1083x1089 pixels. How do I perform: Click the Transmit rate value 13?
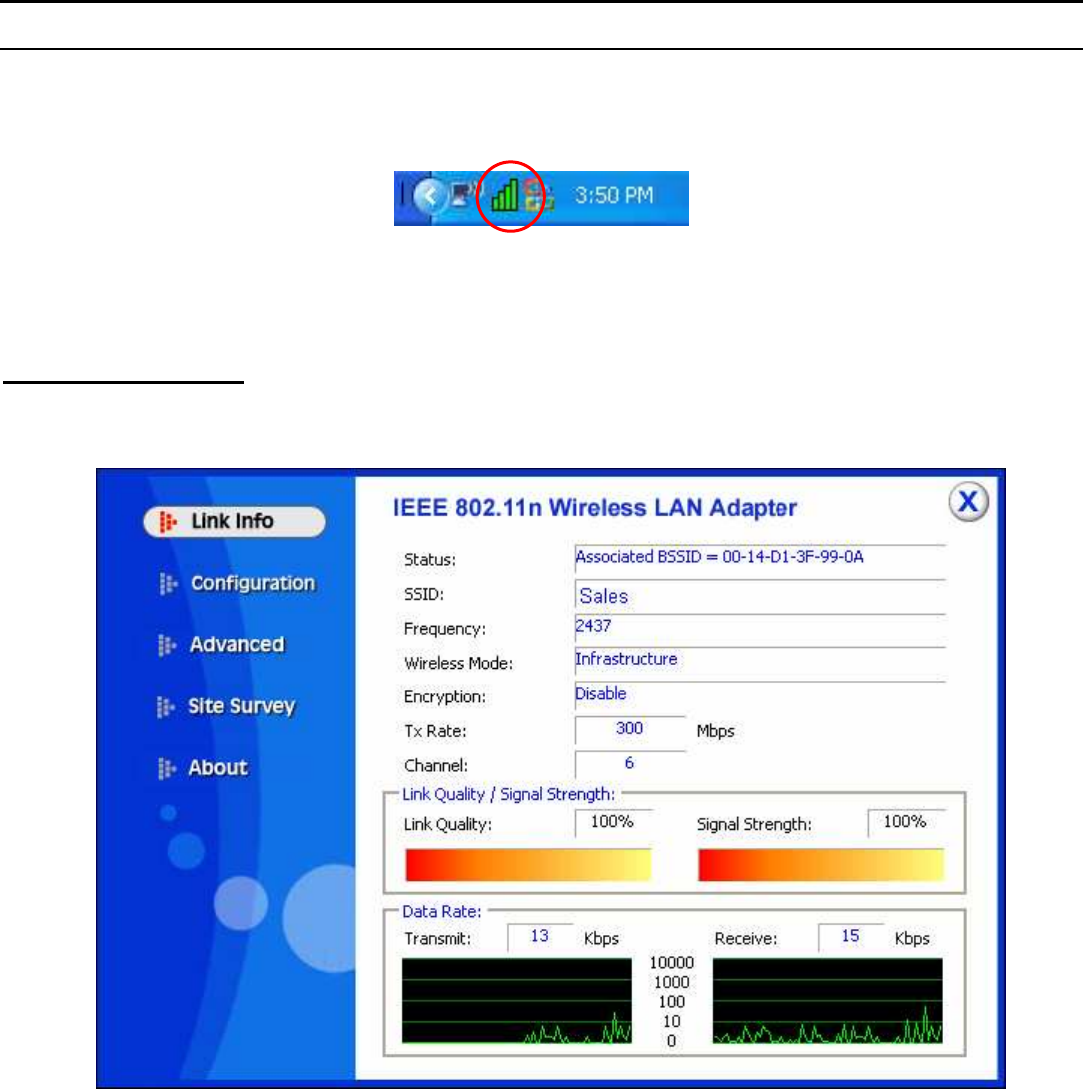pos(540,937)
